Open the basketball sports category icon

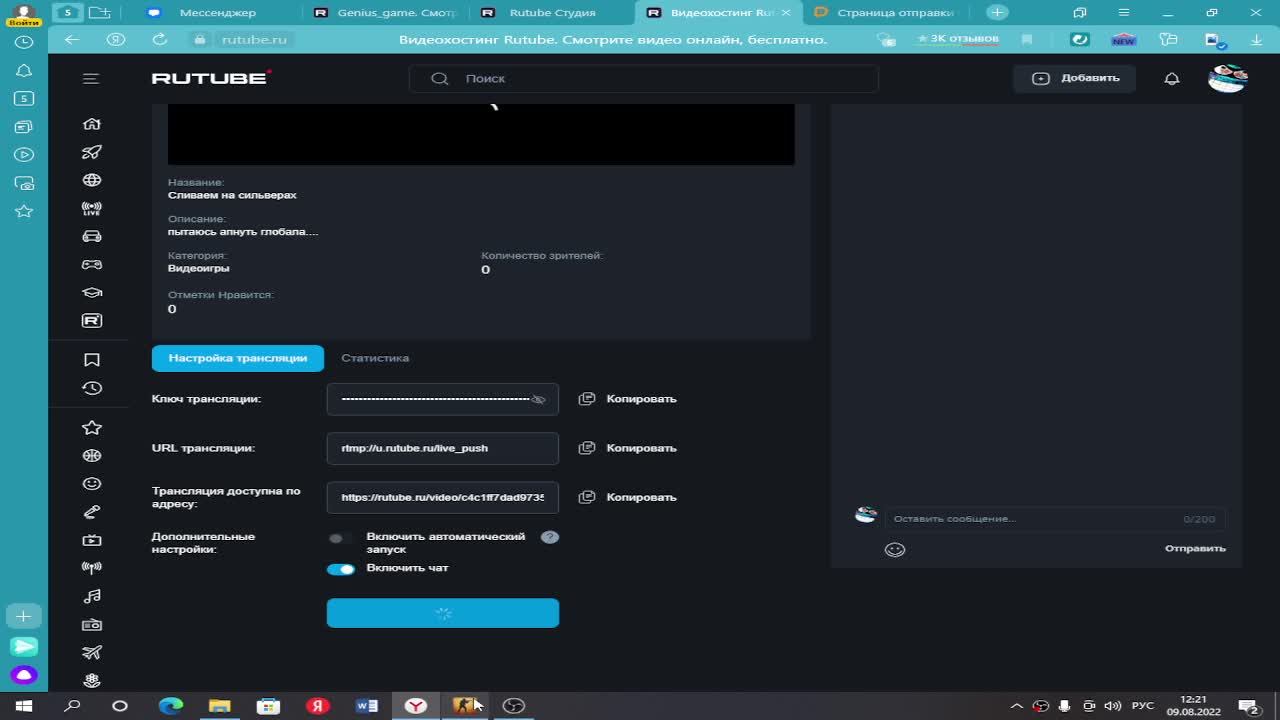coord(92,455)
